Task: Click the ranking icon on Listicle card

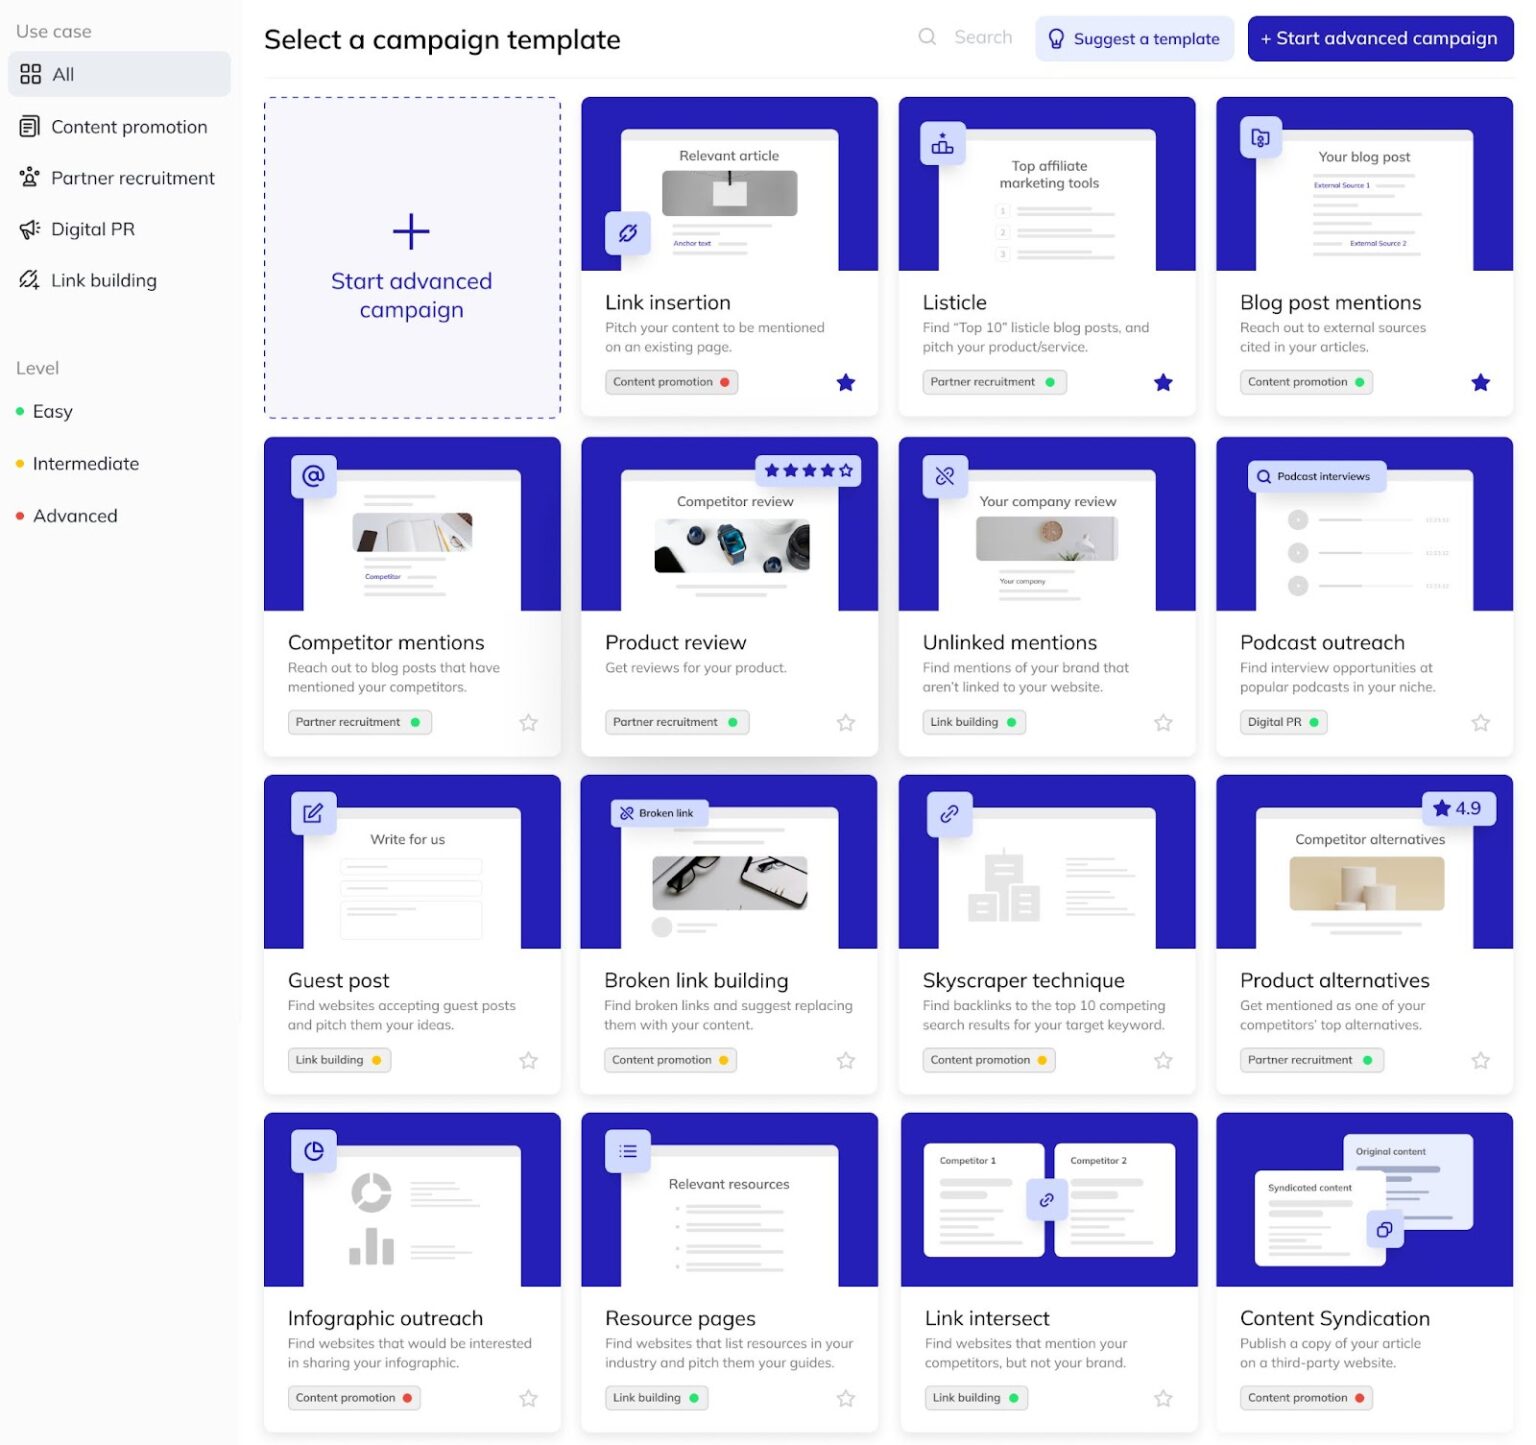Action: [943, 143]
